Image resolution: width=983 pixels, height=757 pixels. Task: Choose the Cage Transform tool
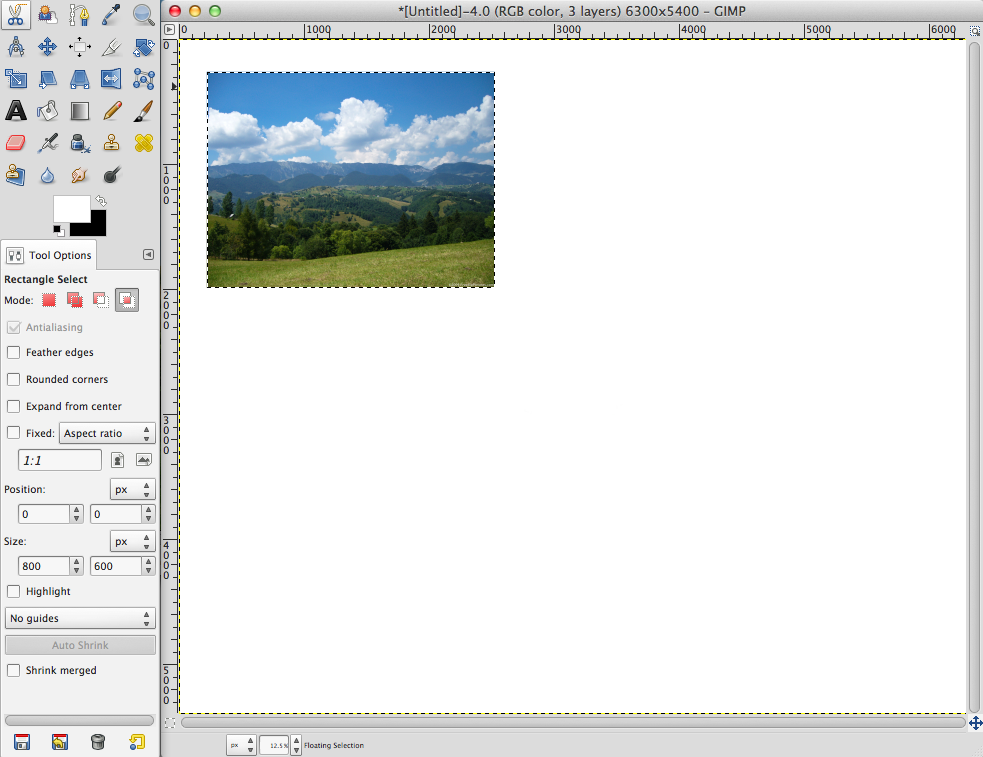click(x=144, y=79)
